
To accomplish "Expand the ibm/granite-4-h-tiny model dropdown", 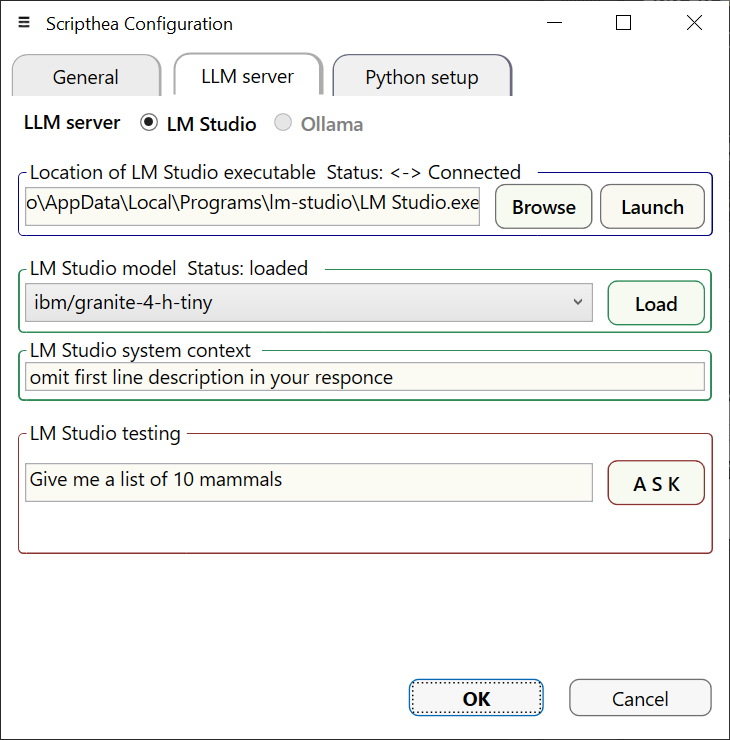I will point(308,302).
